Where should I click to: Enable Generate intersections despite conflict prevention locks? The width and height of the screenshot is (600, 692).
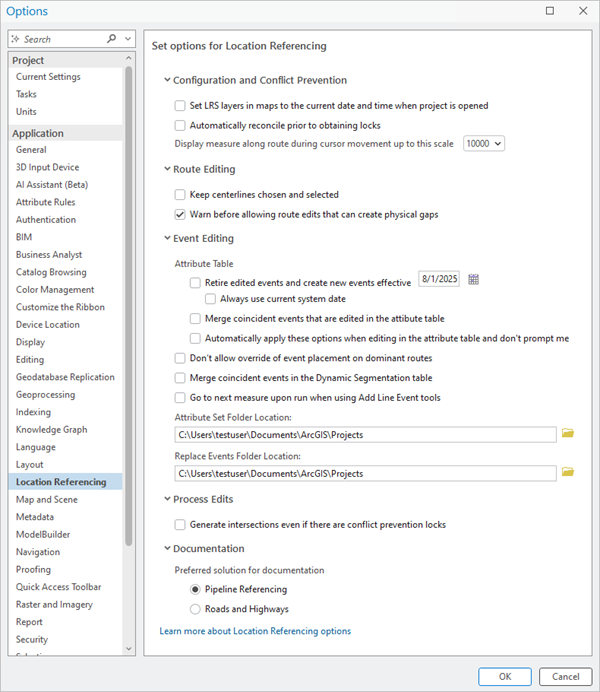180,524
